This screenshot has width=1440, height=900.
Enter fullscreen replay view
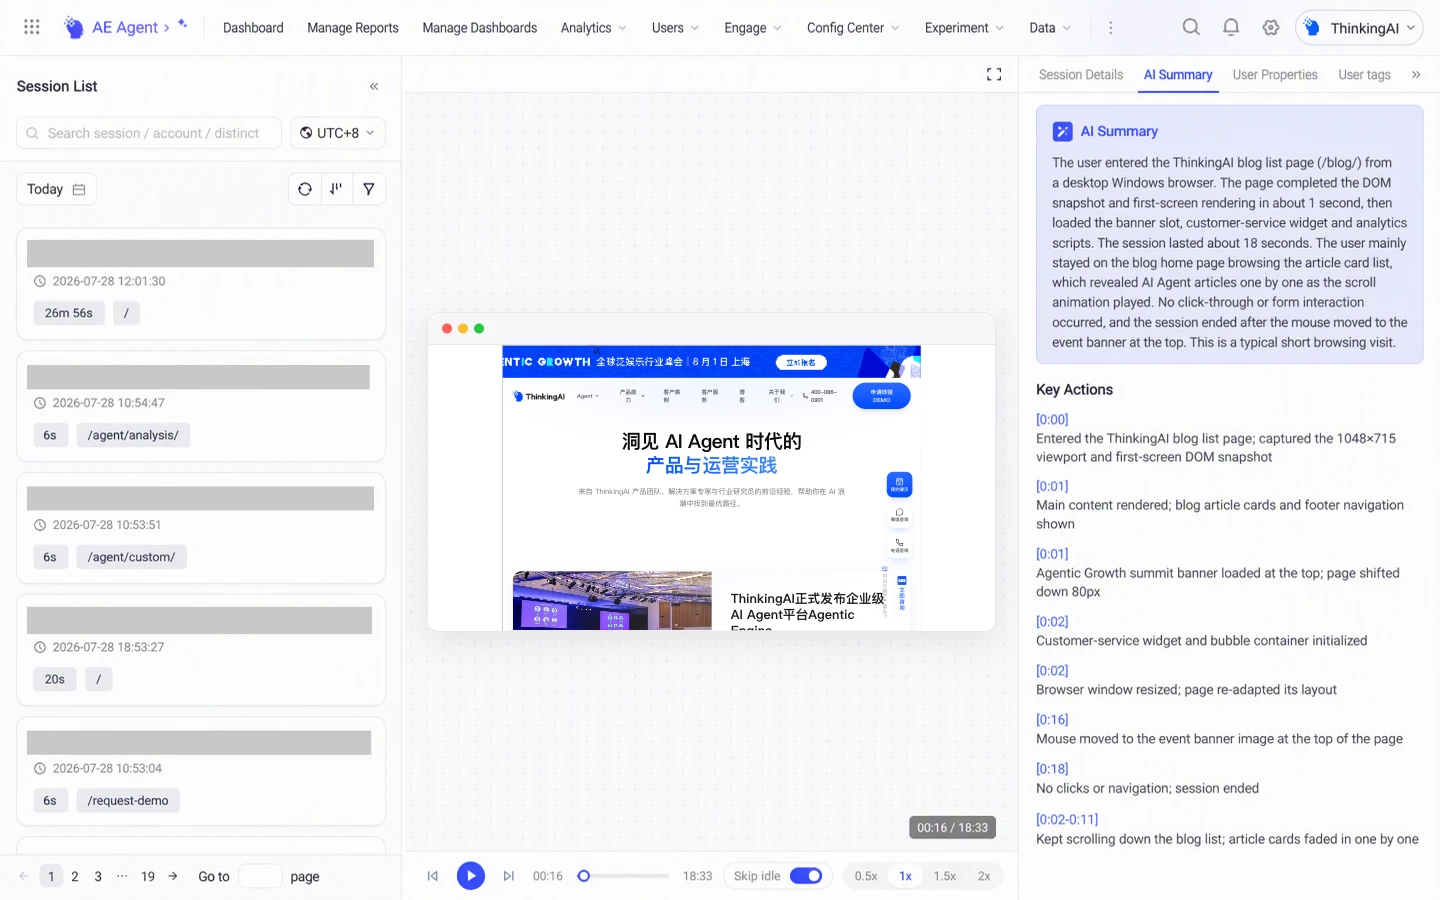click(x=994, y=75)
